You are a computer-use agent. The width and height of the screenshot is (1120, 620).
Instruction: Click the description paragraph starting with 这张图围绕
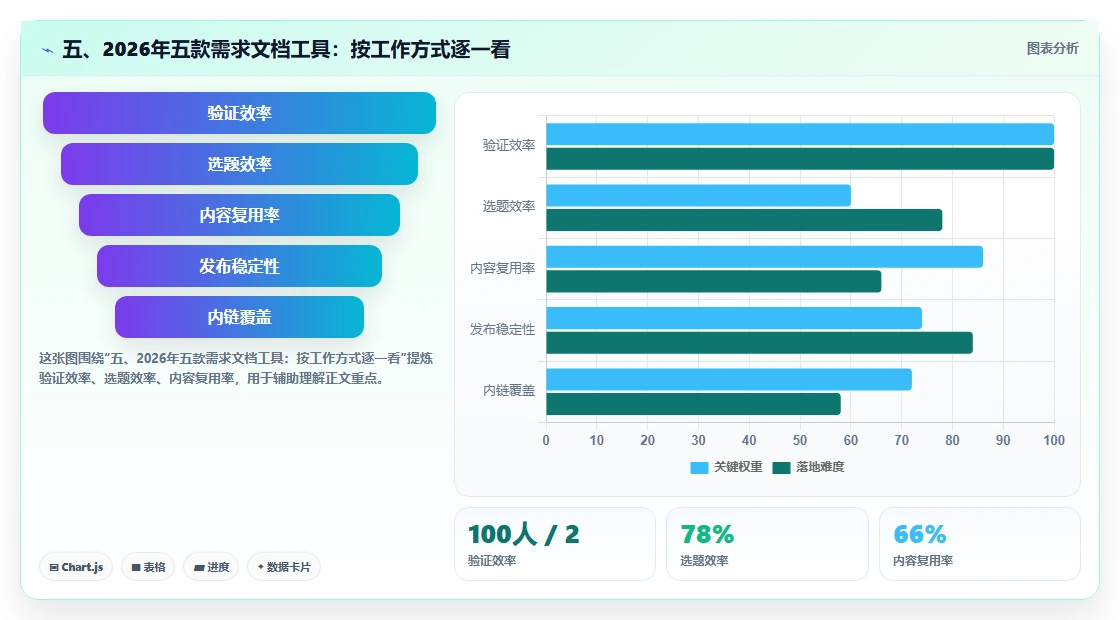coord(236,369)
